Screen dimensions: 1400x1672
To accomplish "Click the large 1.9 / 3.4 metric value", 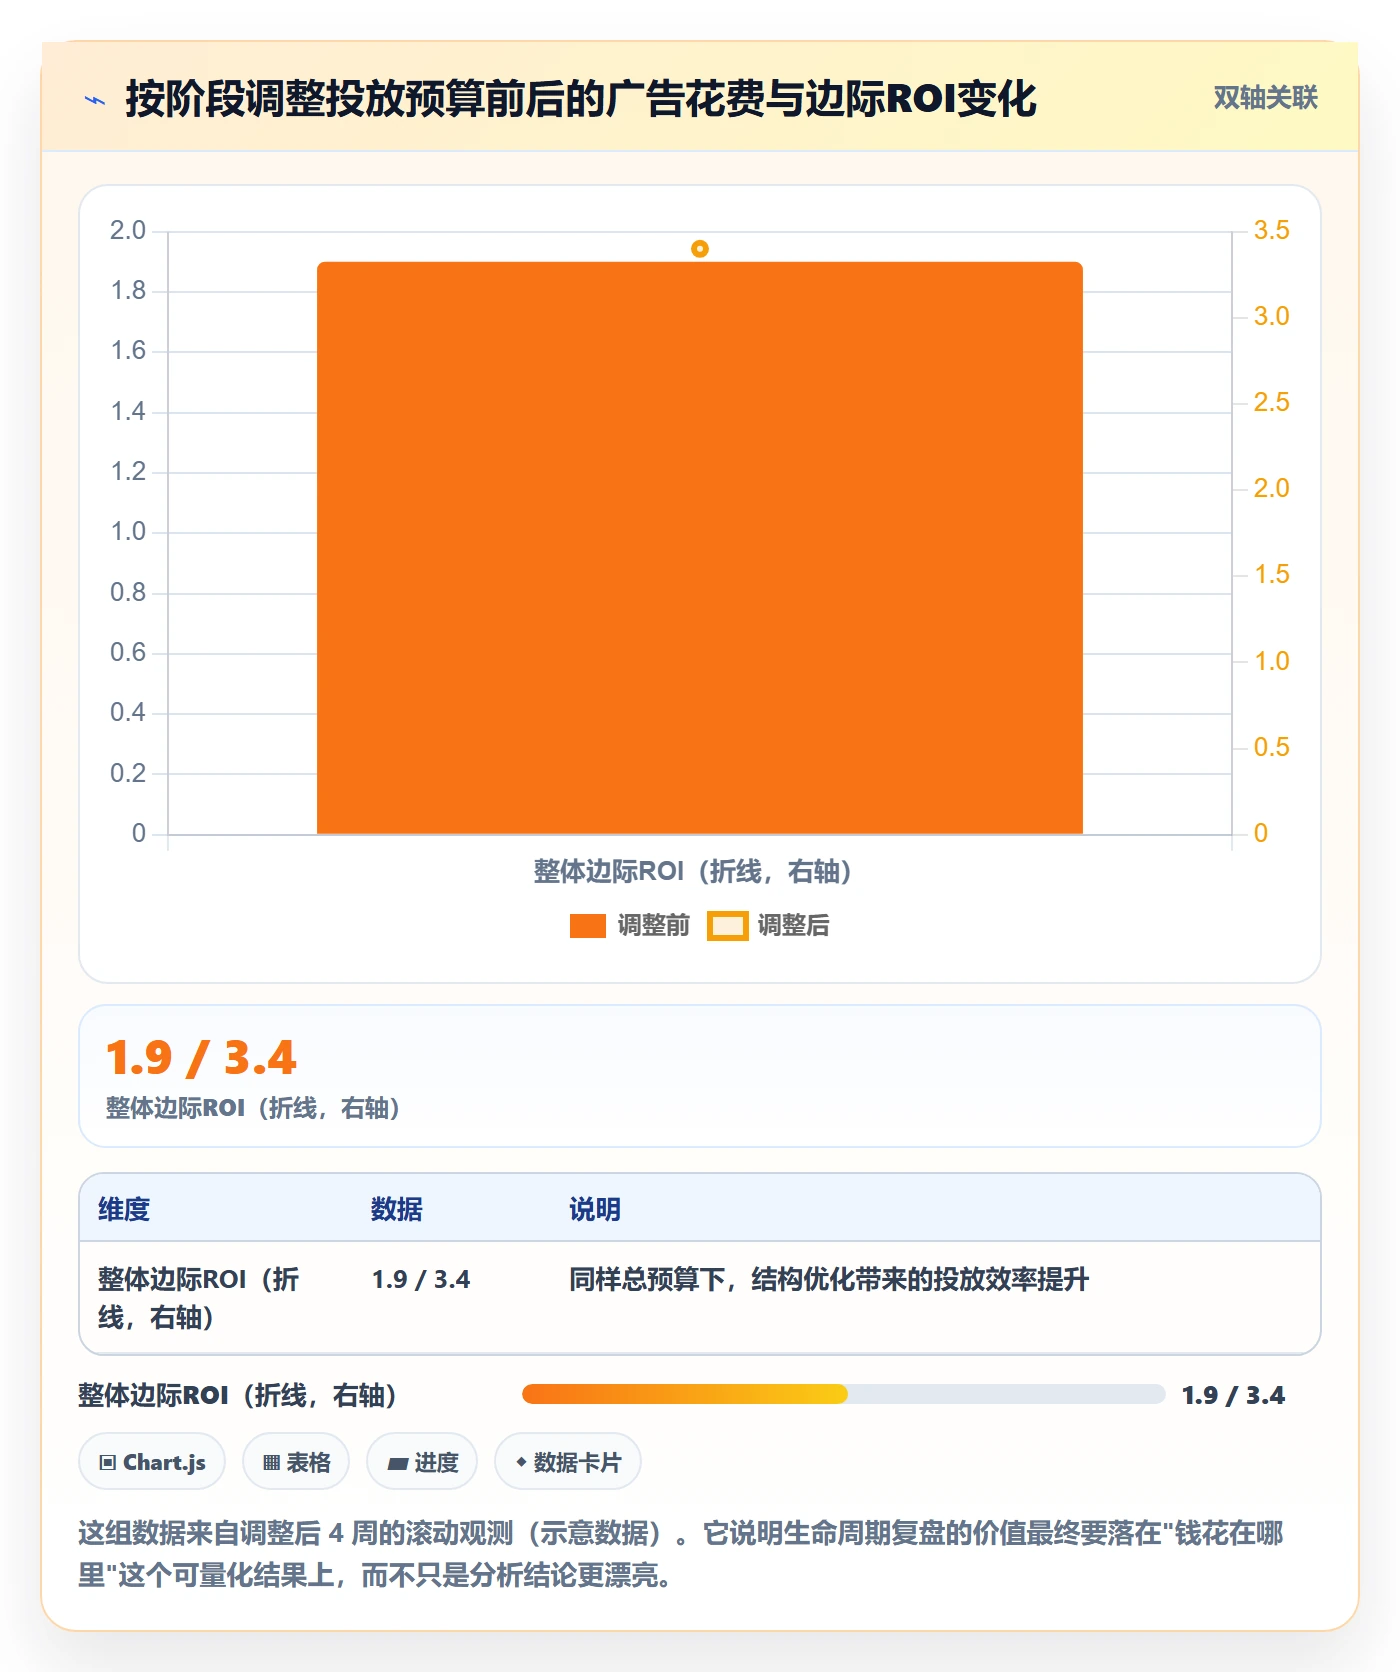I will (x=201, y=1058).
